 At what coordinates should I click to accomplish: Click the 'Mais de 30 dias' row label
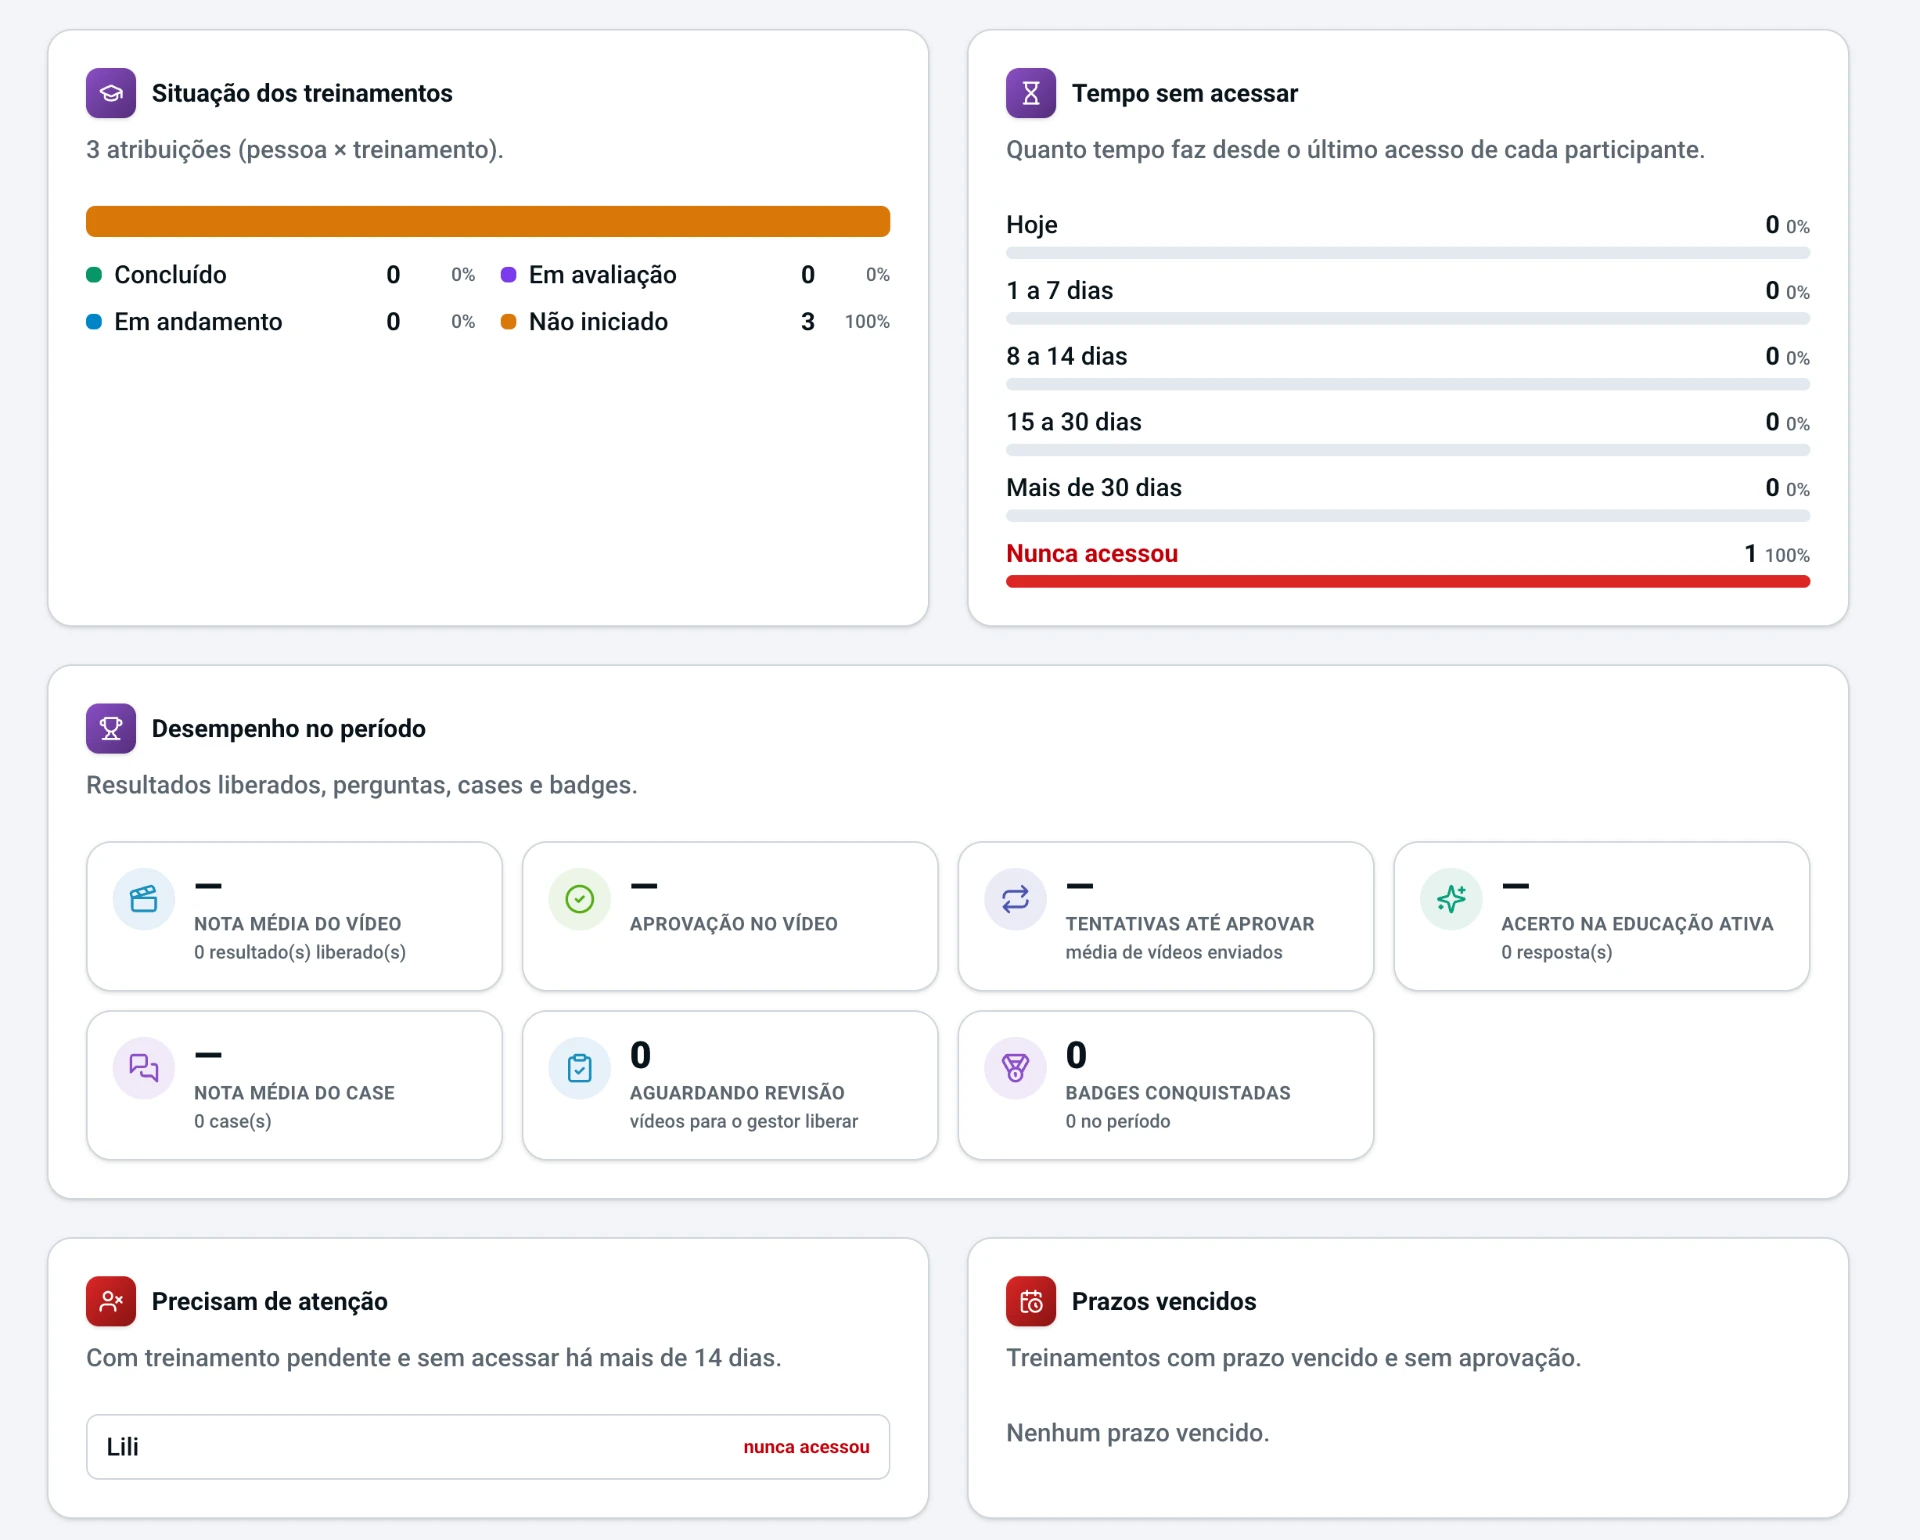tap(1094, 488)
